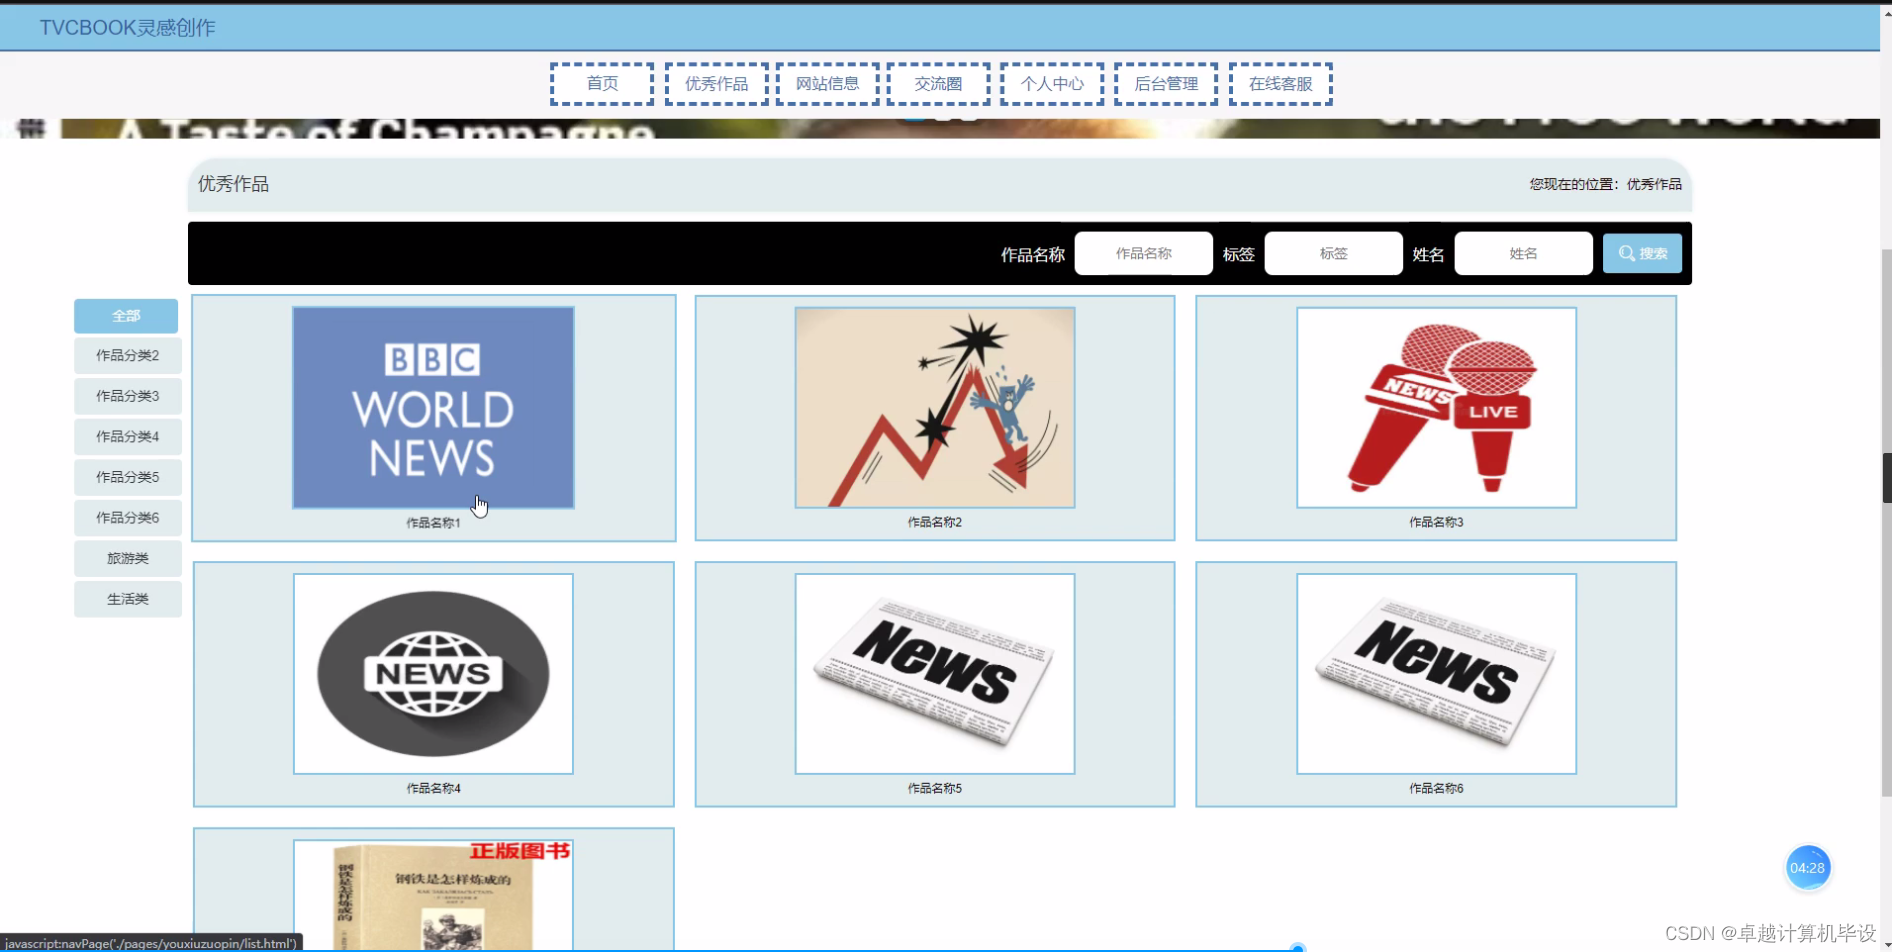Open the gray globe NEWS thumbnail
Image resolution: width=1892 pixels, height=952 pixels.
[x=433, y=674]
